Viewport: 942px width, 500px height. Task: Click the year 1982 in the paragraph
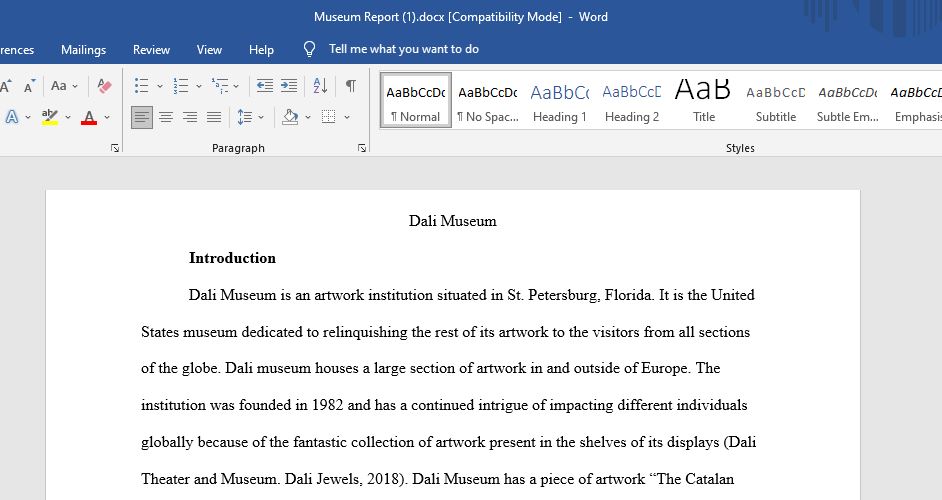click(327, 405)
